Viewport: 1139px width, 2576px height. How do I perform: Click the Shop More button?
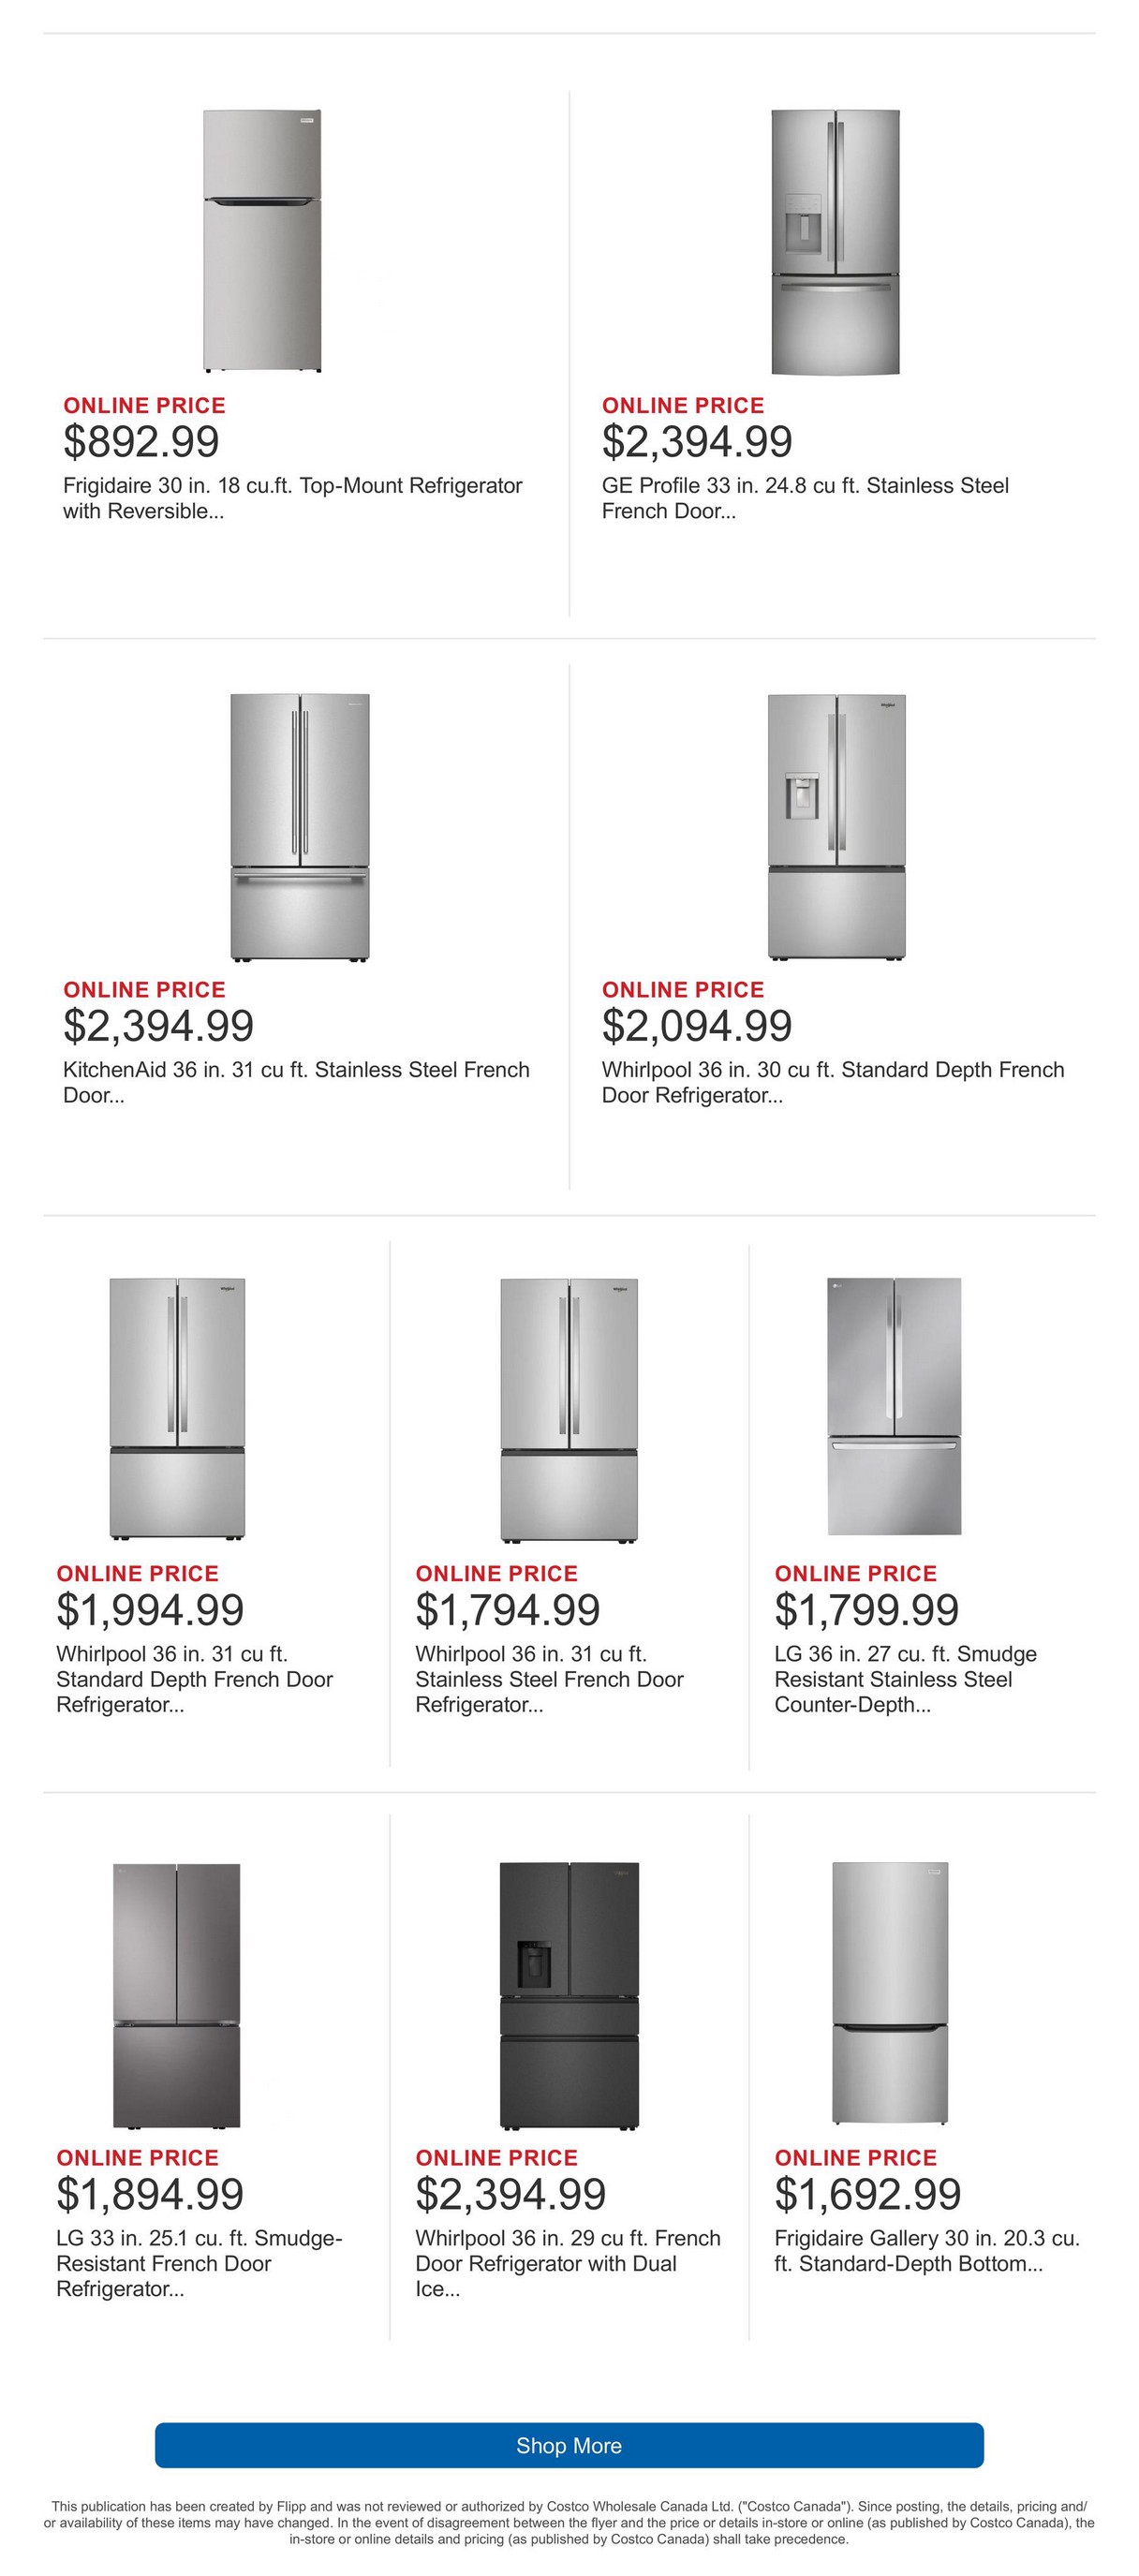click(569, 2445)
